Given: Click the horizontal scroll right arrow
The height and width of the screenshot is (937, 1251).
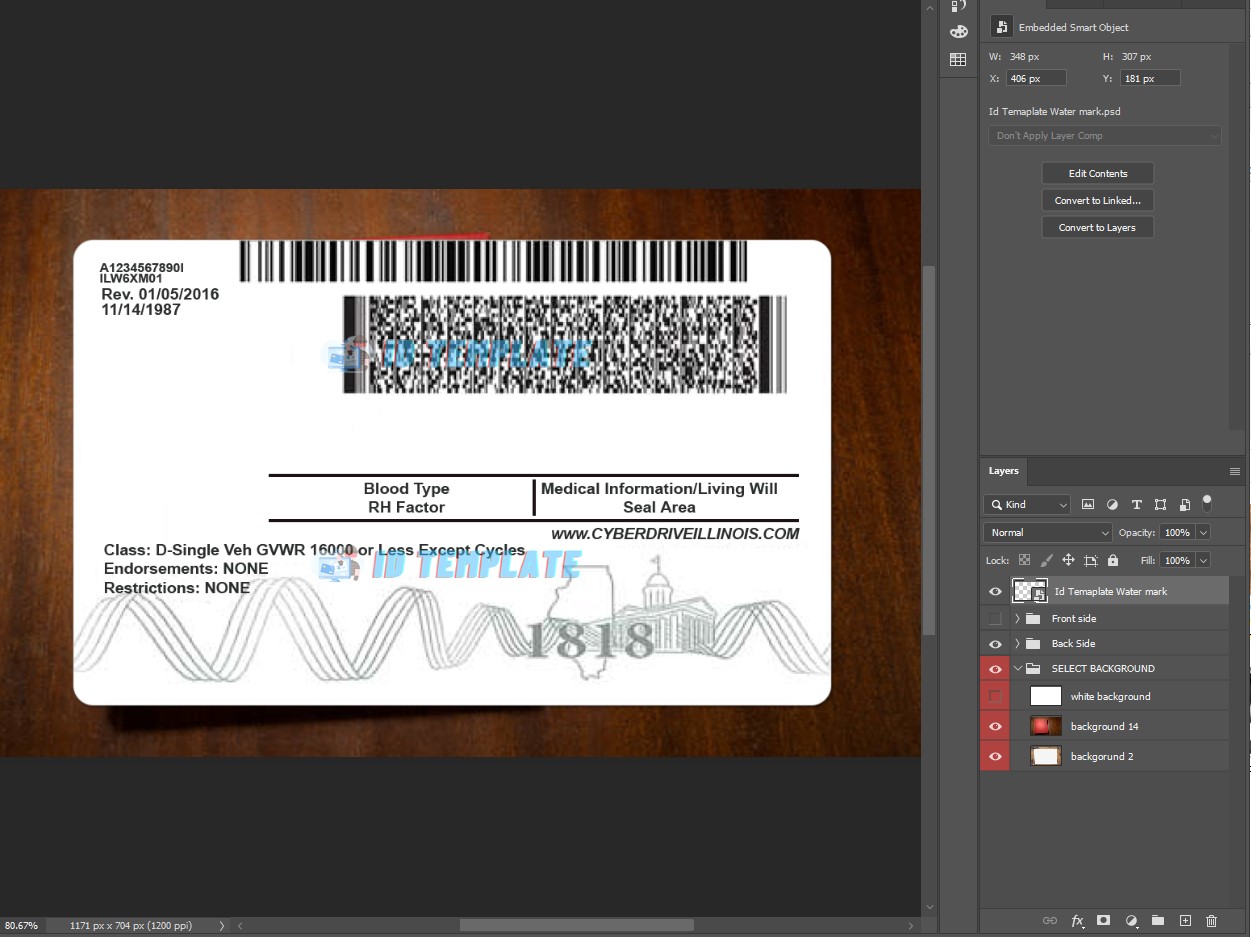Looking at the screenshot, I should 911,926.
